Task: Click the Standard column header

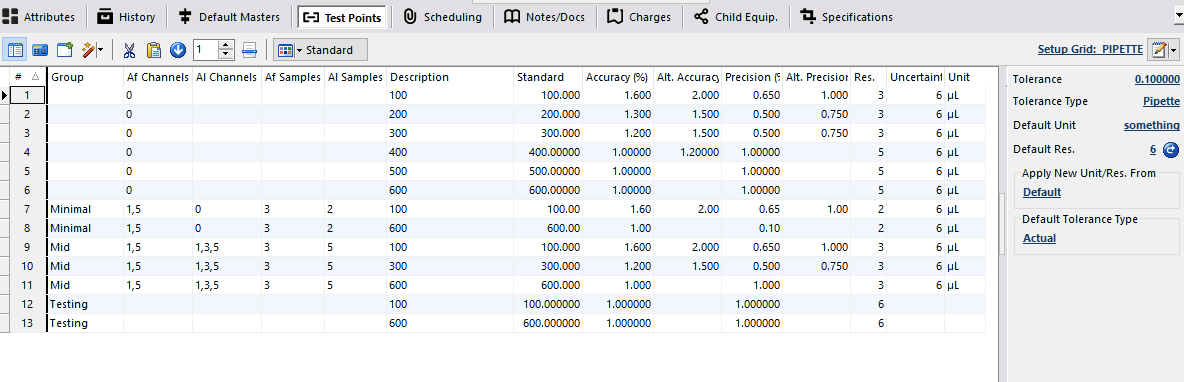Action: 548,77
